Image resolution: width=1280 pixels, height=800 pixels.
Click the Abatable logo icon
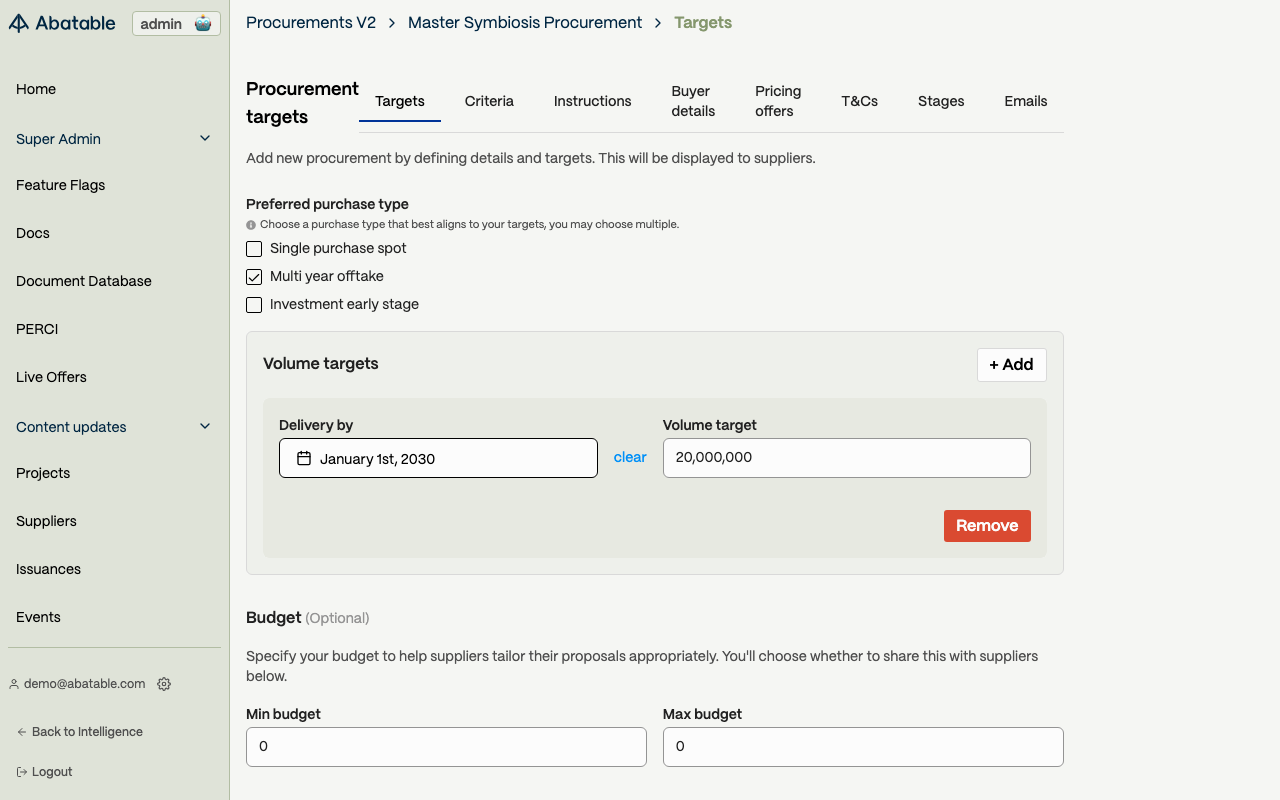point(19,23)
